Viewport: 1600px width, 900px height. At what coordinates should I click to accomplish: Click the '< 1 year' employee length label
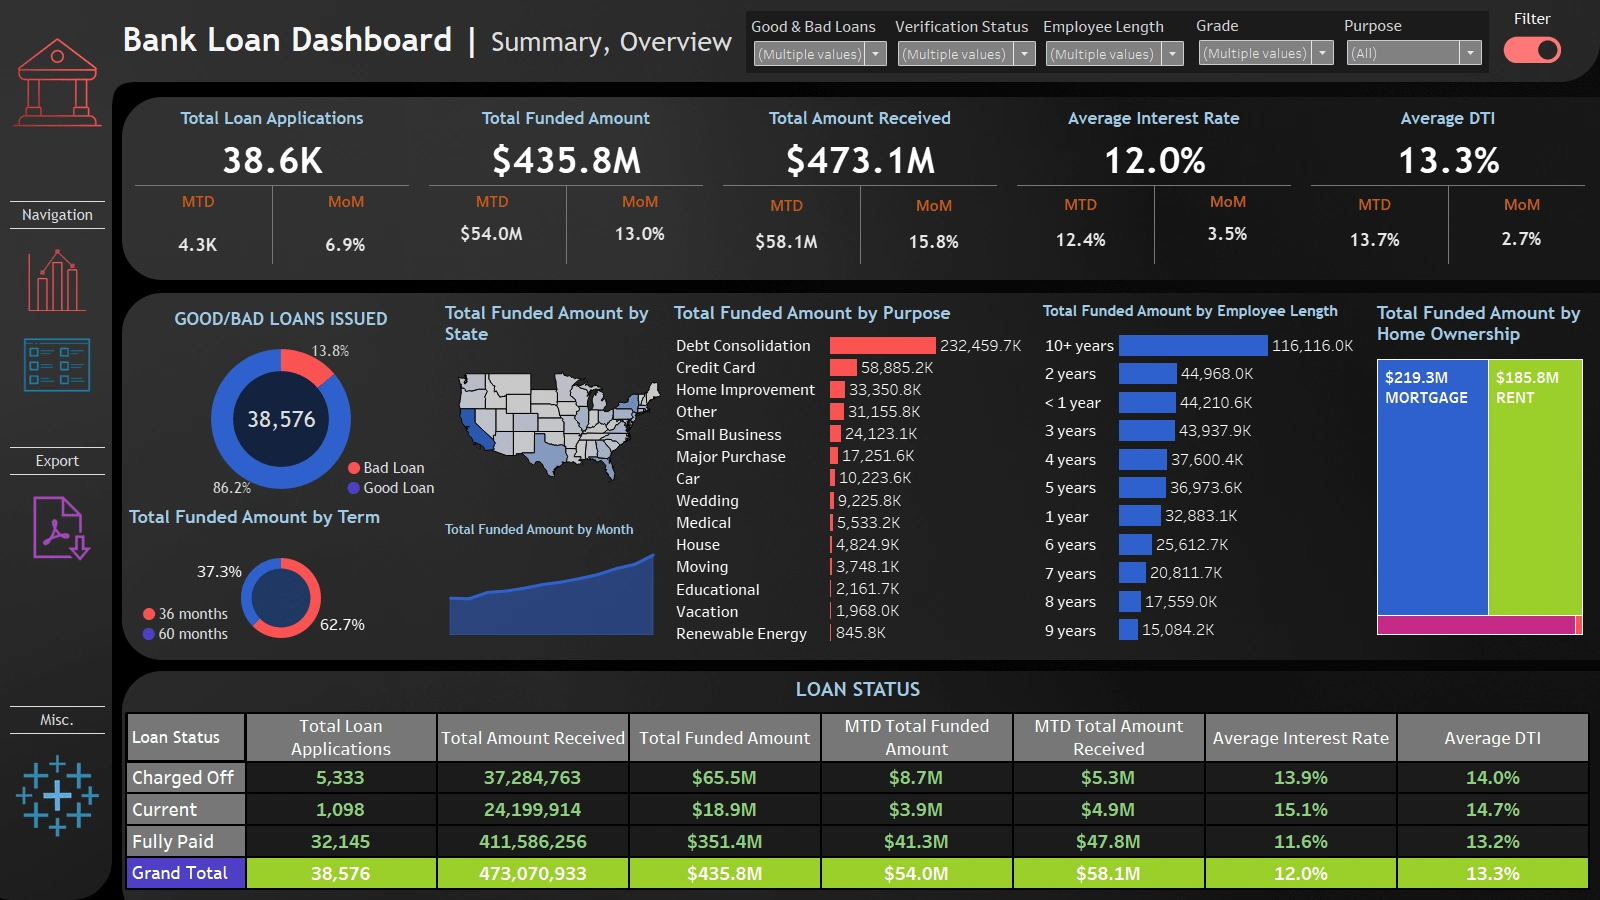point(1072,402)
